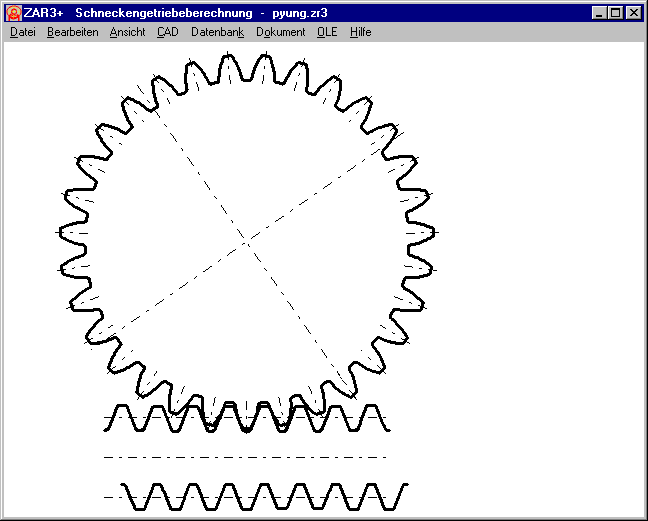Click the topmost tooth of the worm wheel

pyautogui.click(x=246, y=62)
